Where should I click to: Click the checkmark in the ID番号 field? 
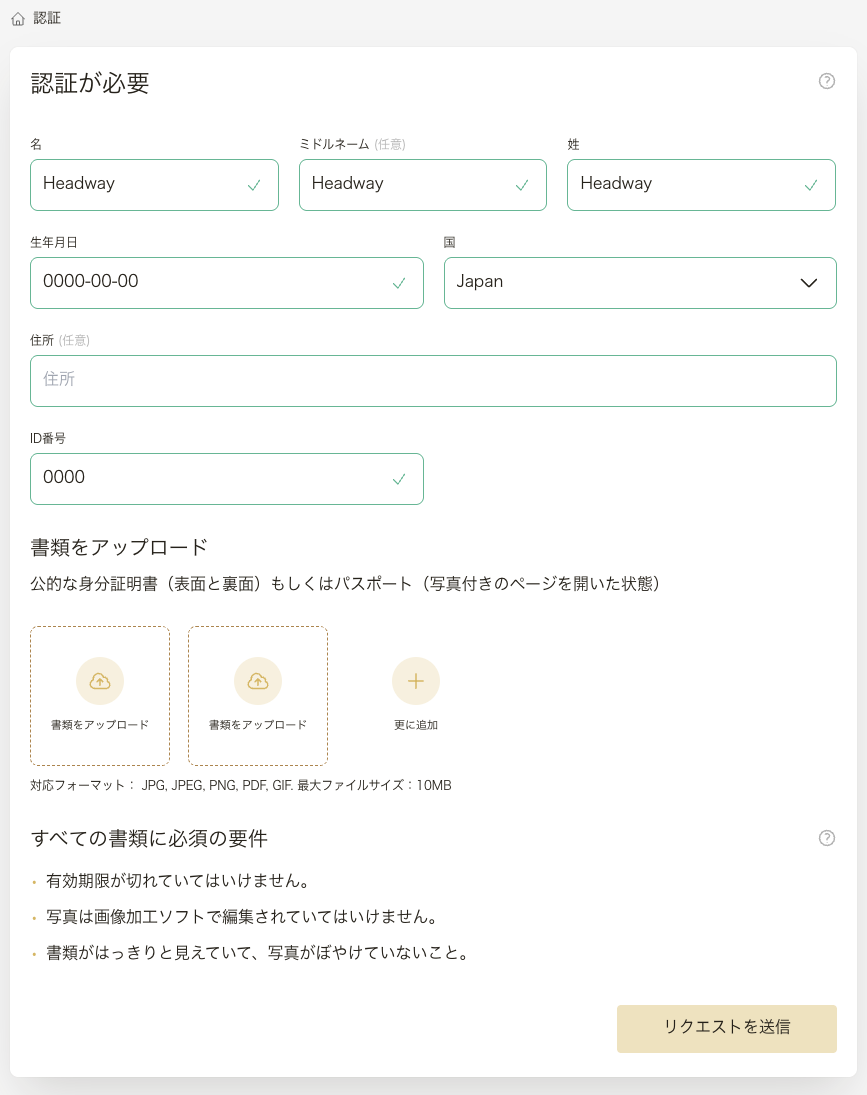399,479
